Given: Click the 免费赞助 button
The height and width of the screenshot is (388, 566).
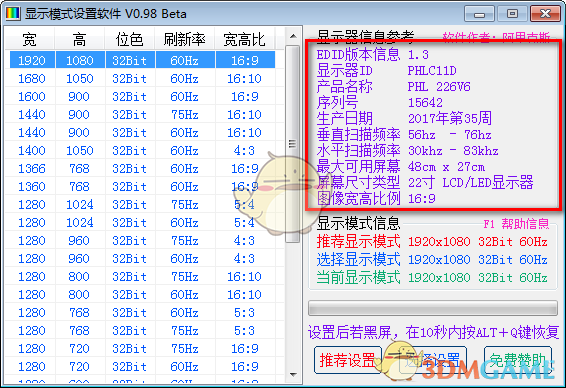Looking at the screenshot, I should click(518, 360).
